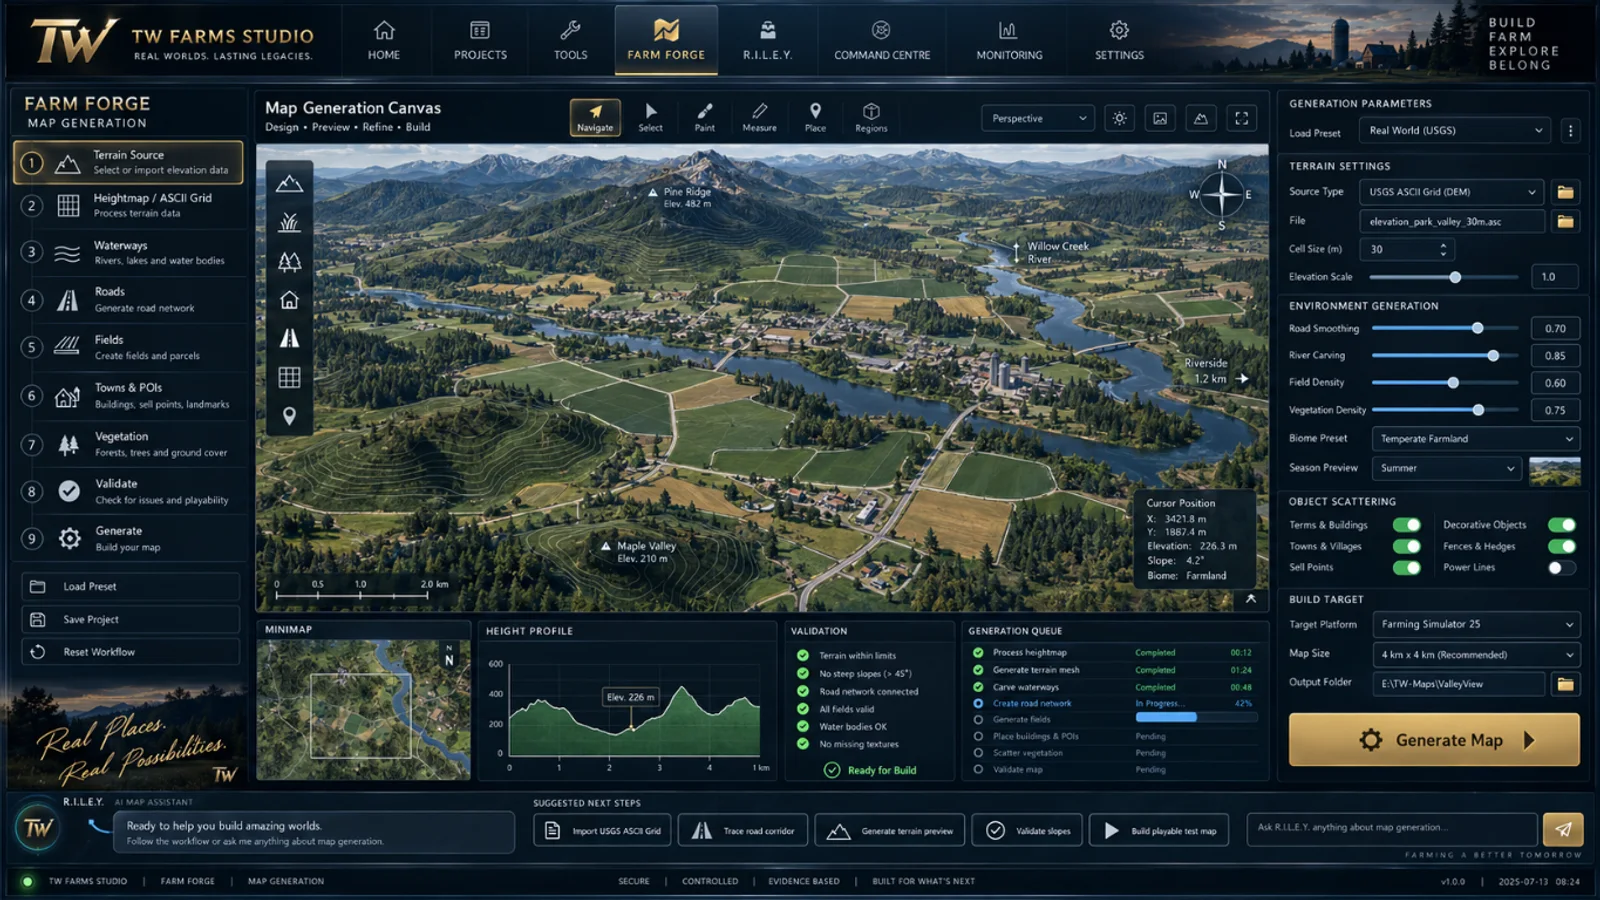Click the fullscreen expand icon
Screen dimensions: 1600x900
(1241, 118)
